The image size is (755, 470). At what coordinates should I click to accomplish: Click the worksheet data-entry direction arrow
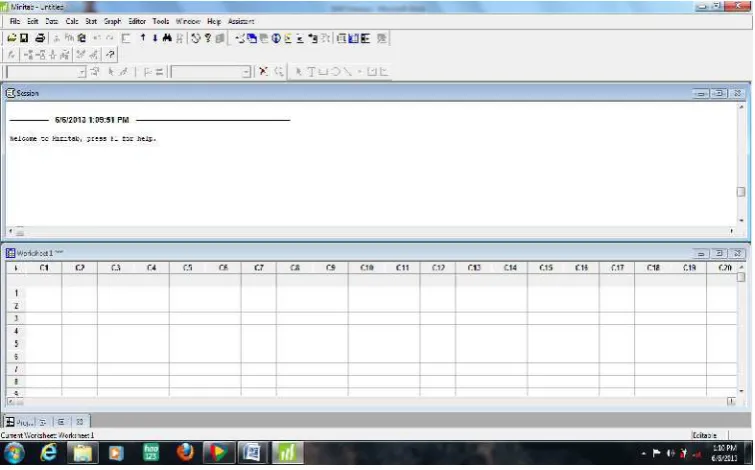(16, 268)
